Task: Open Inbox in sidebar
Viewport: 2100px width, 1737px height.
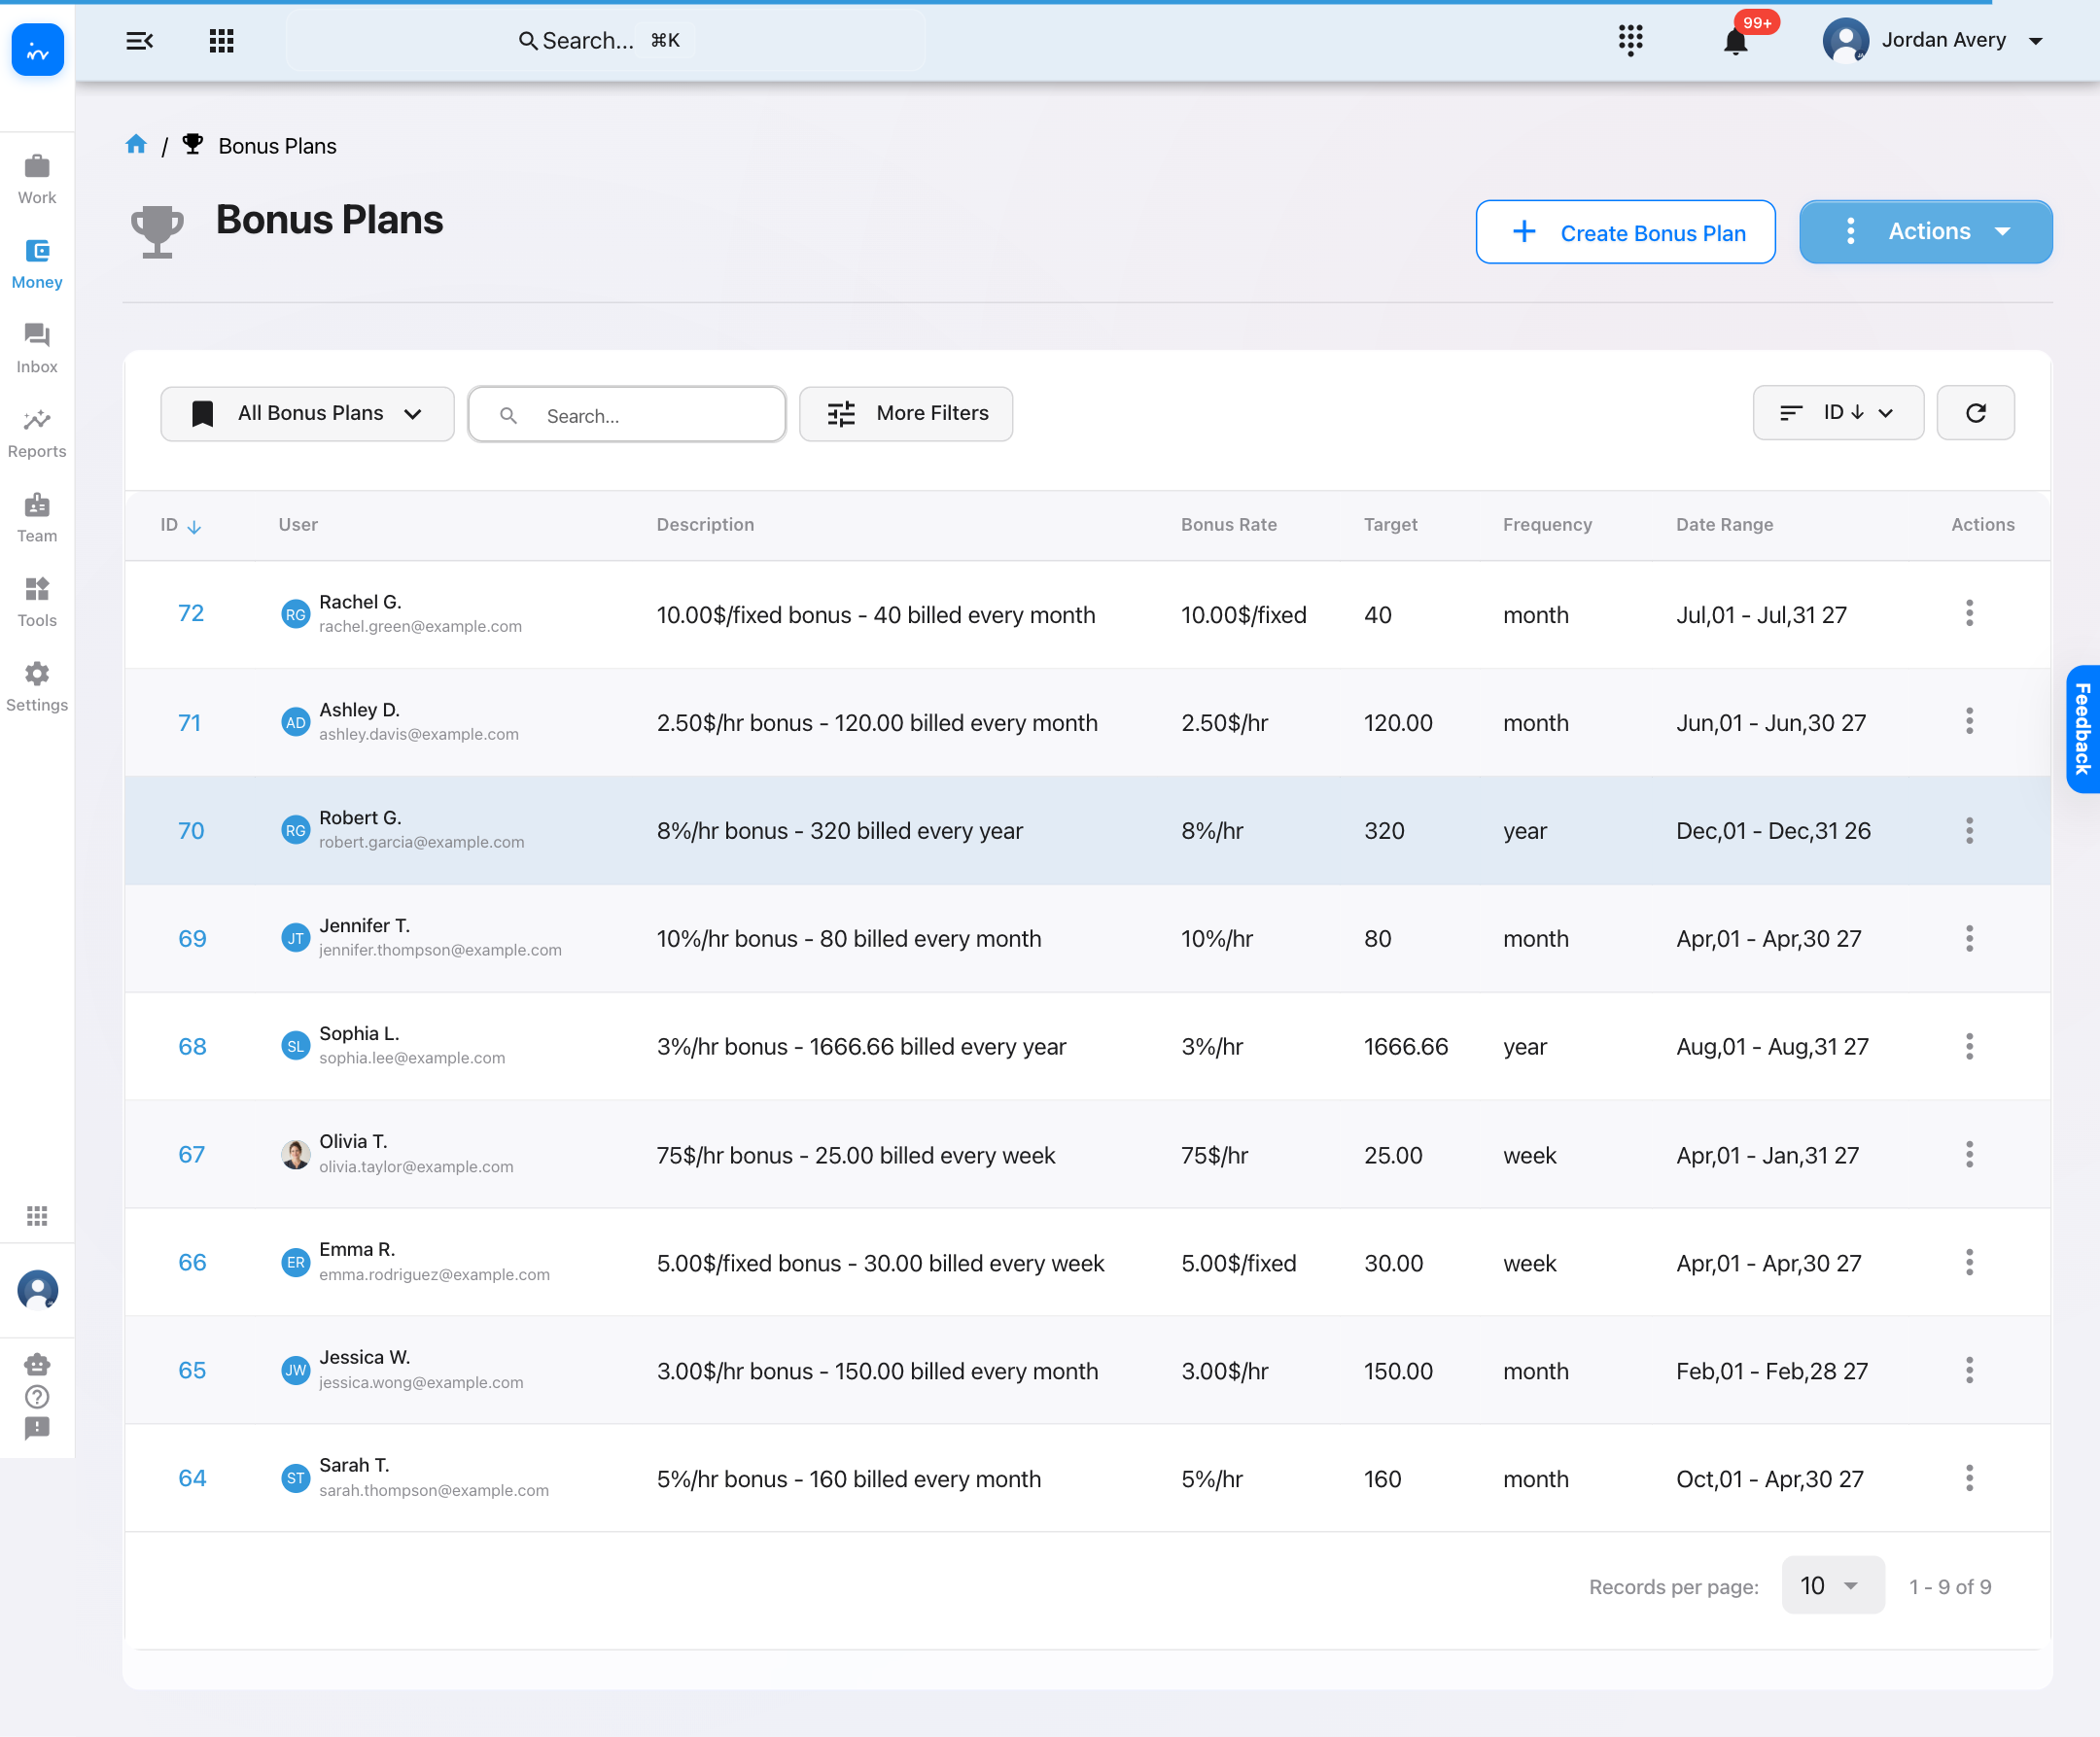Action: coord(37,349)
